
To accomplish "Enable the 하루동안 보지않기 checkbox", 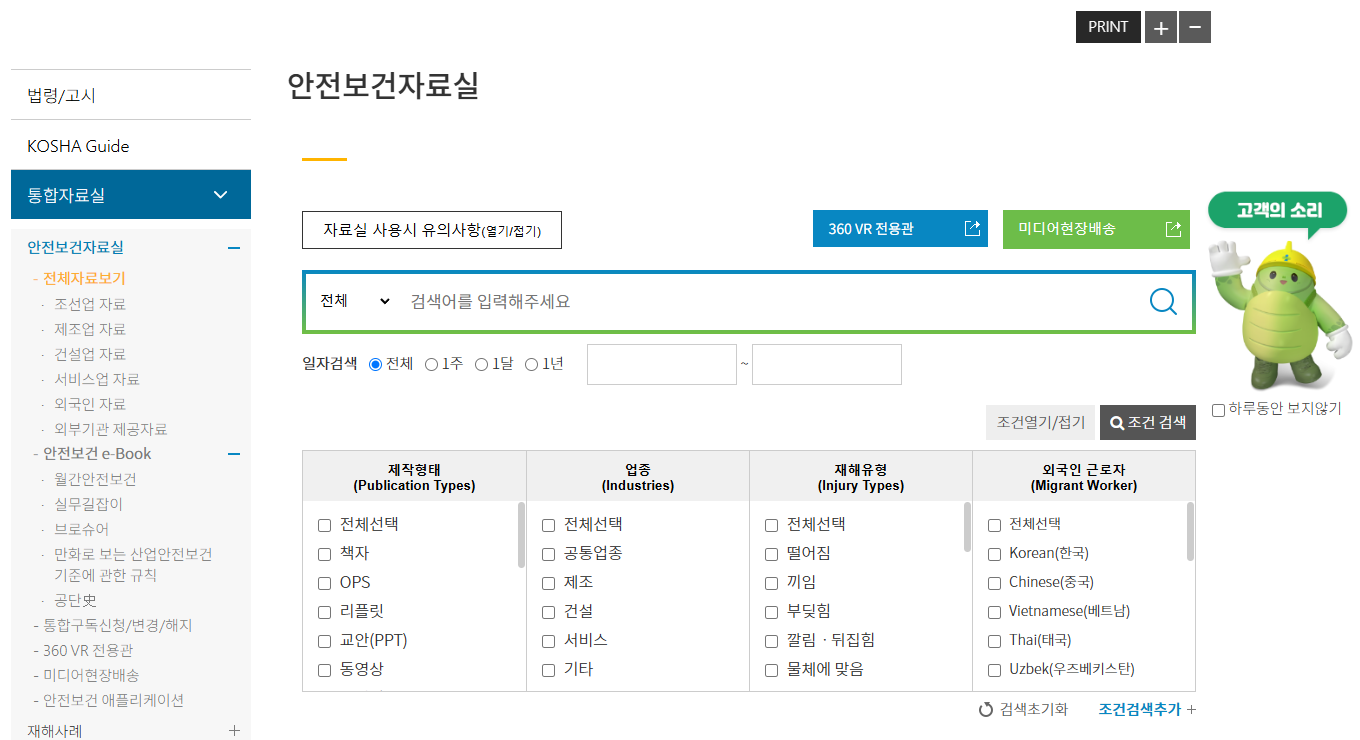I will click(x=1218, y=410).
